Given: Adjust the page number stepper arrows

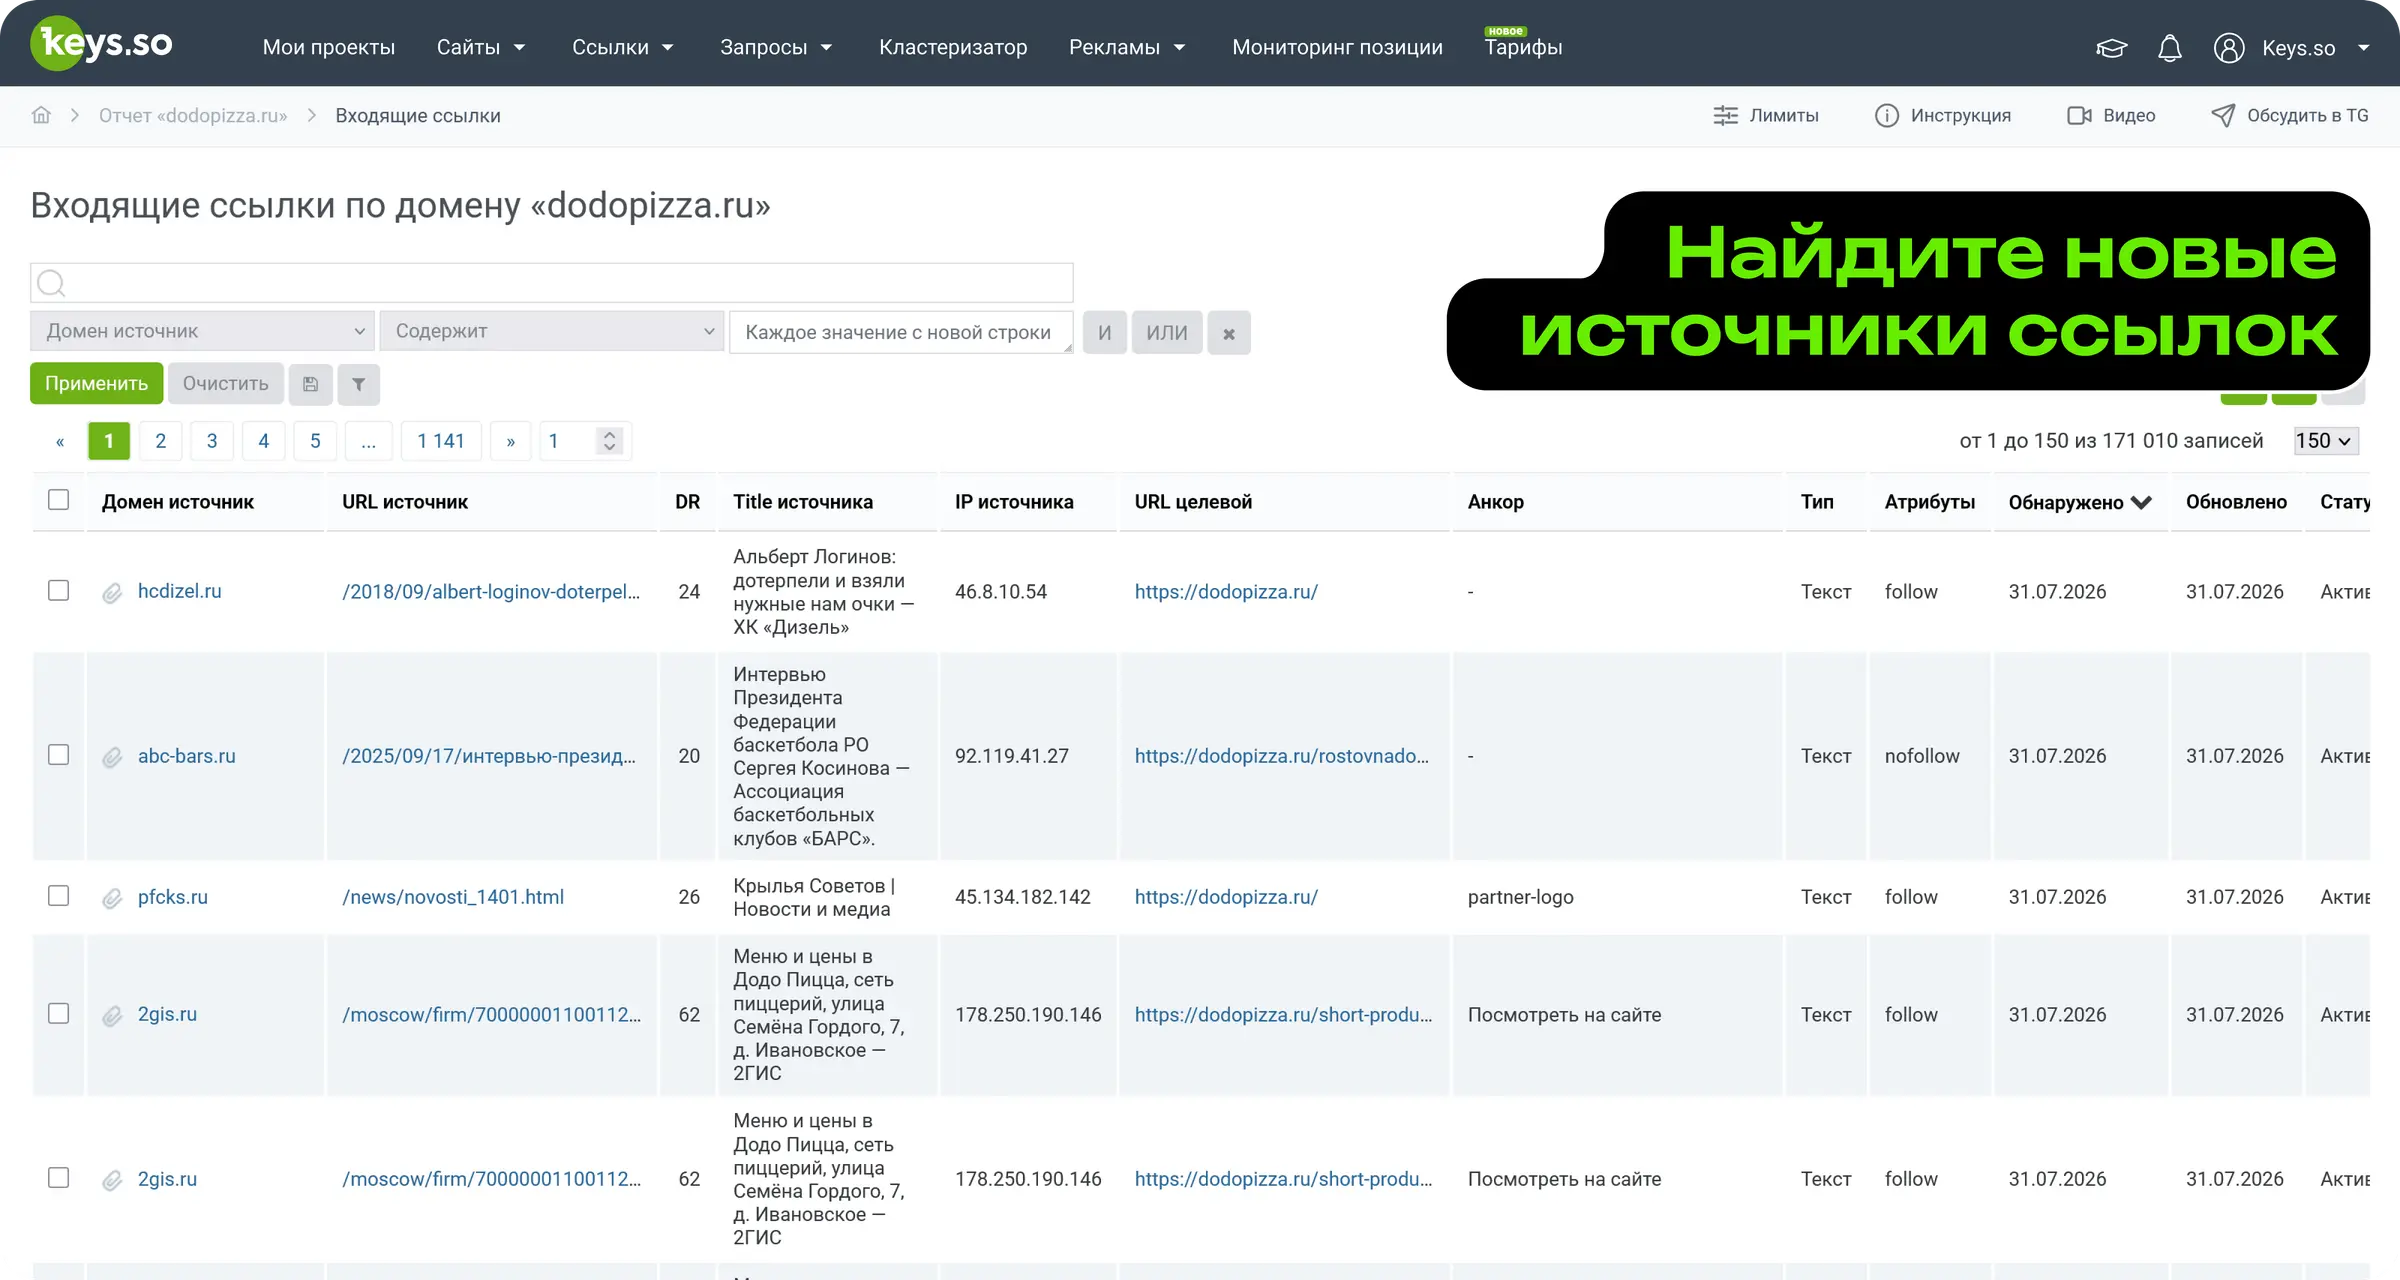Looking at the screenshot, I should pos(609,441).
